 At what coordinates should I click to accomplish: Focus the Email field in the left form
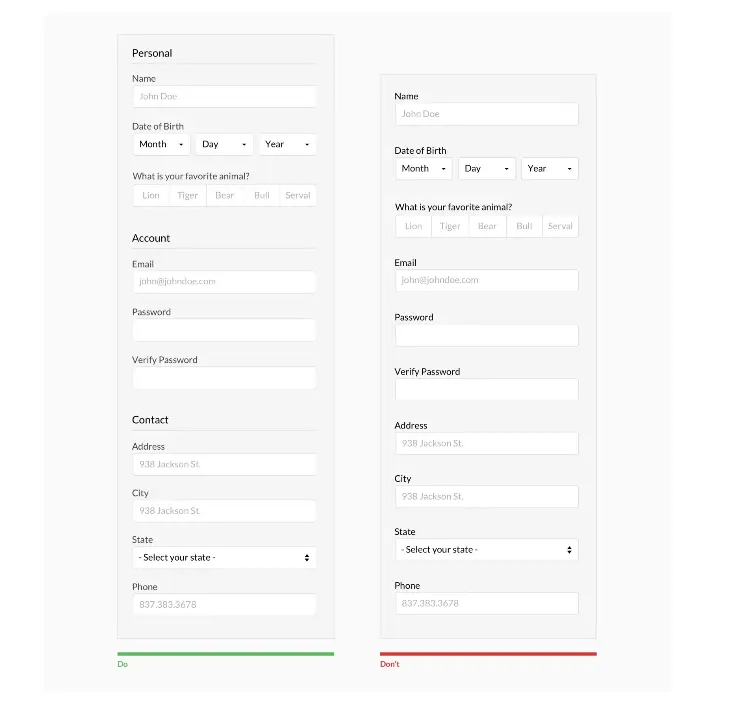pos(224,282)
